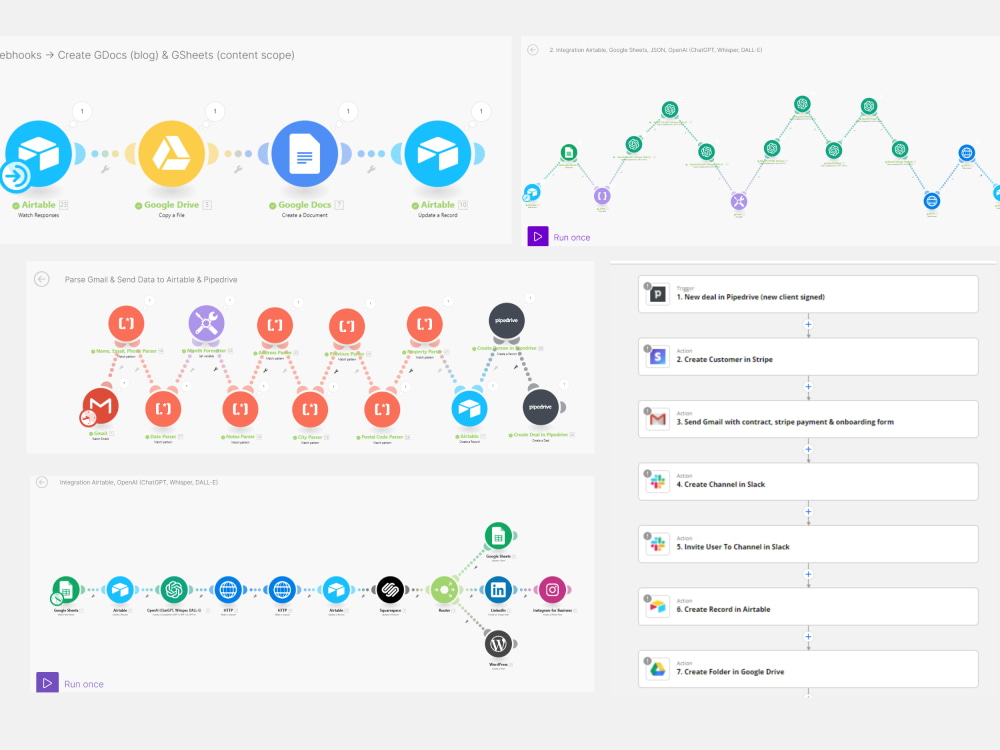
Task: Select Google Sheets module on router's upper branch
Action: point(498,536)
